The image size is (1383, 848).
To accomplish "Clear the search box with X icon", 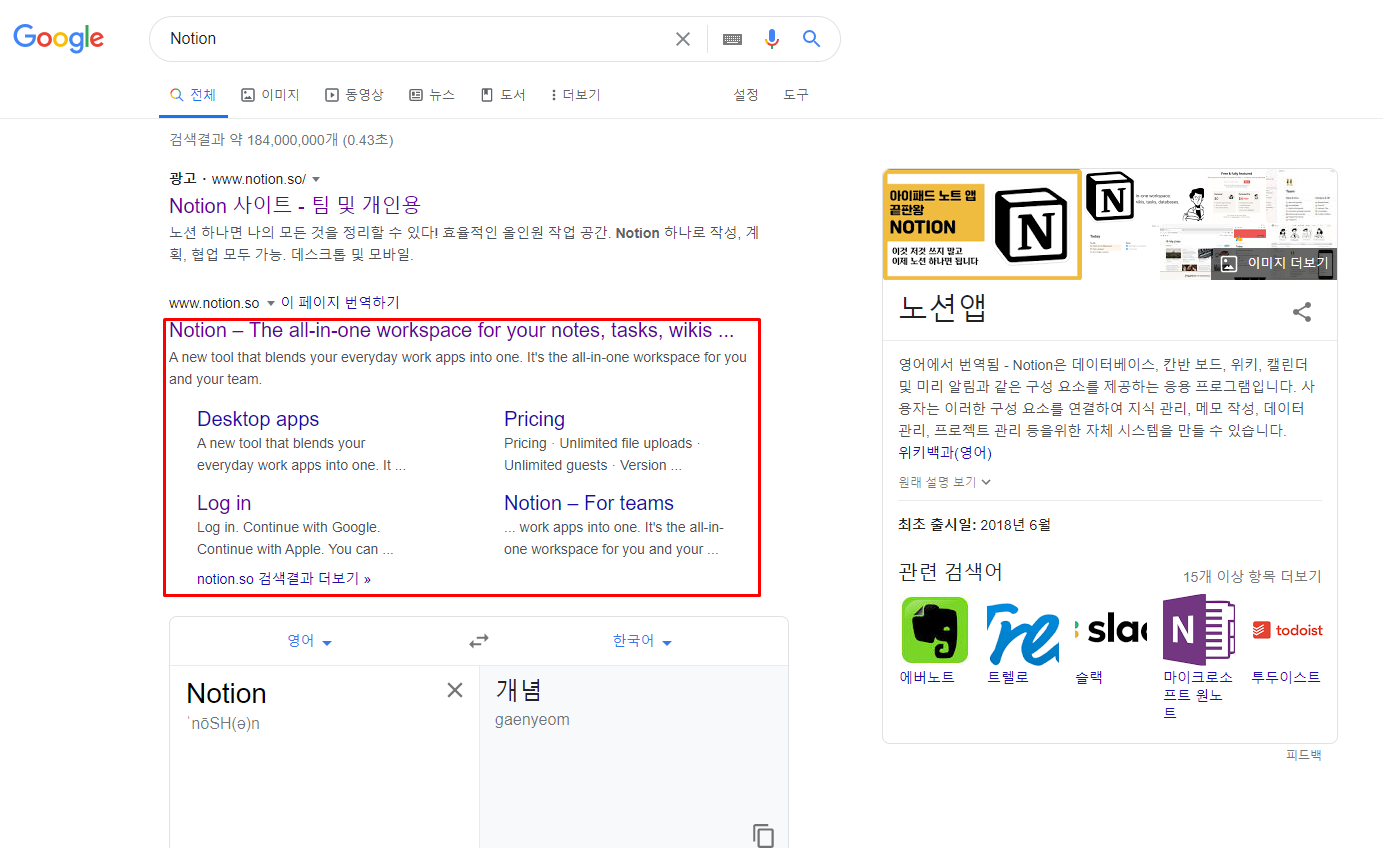I will click(683, 39).
